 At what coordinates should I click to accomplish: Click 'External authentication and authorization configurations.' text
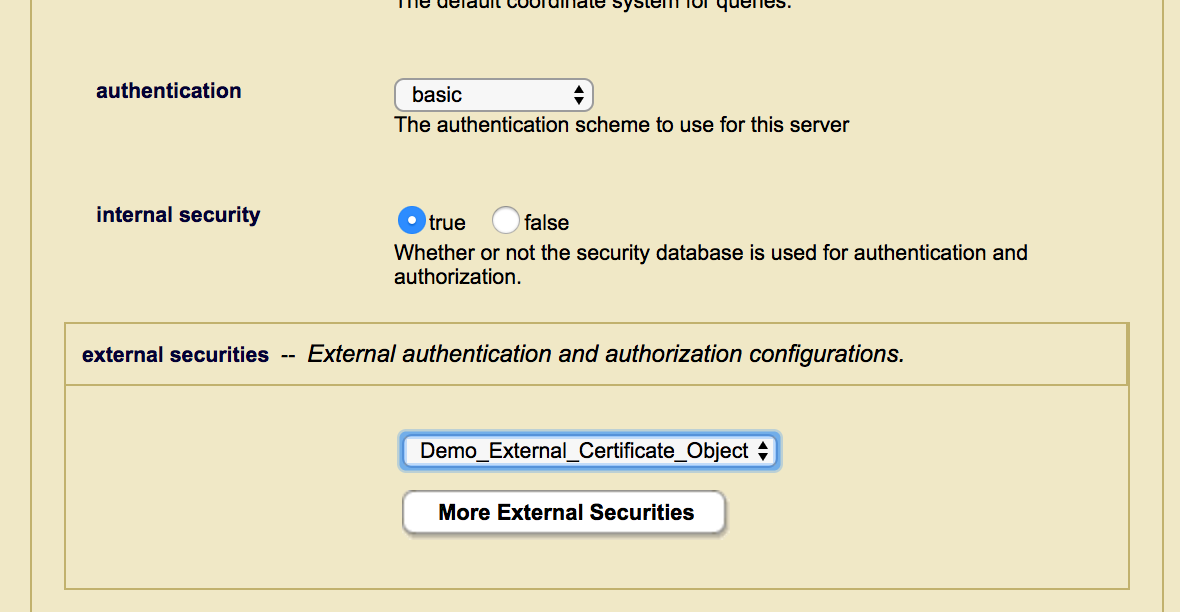click(x=606, y=354)
